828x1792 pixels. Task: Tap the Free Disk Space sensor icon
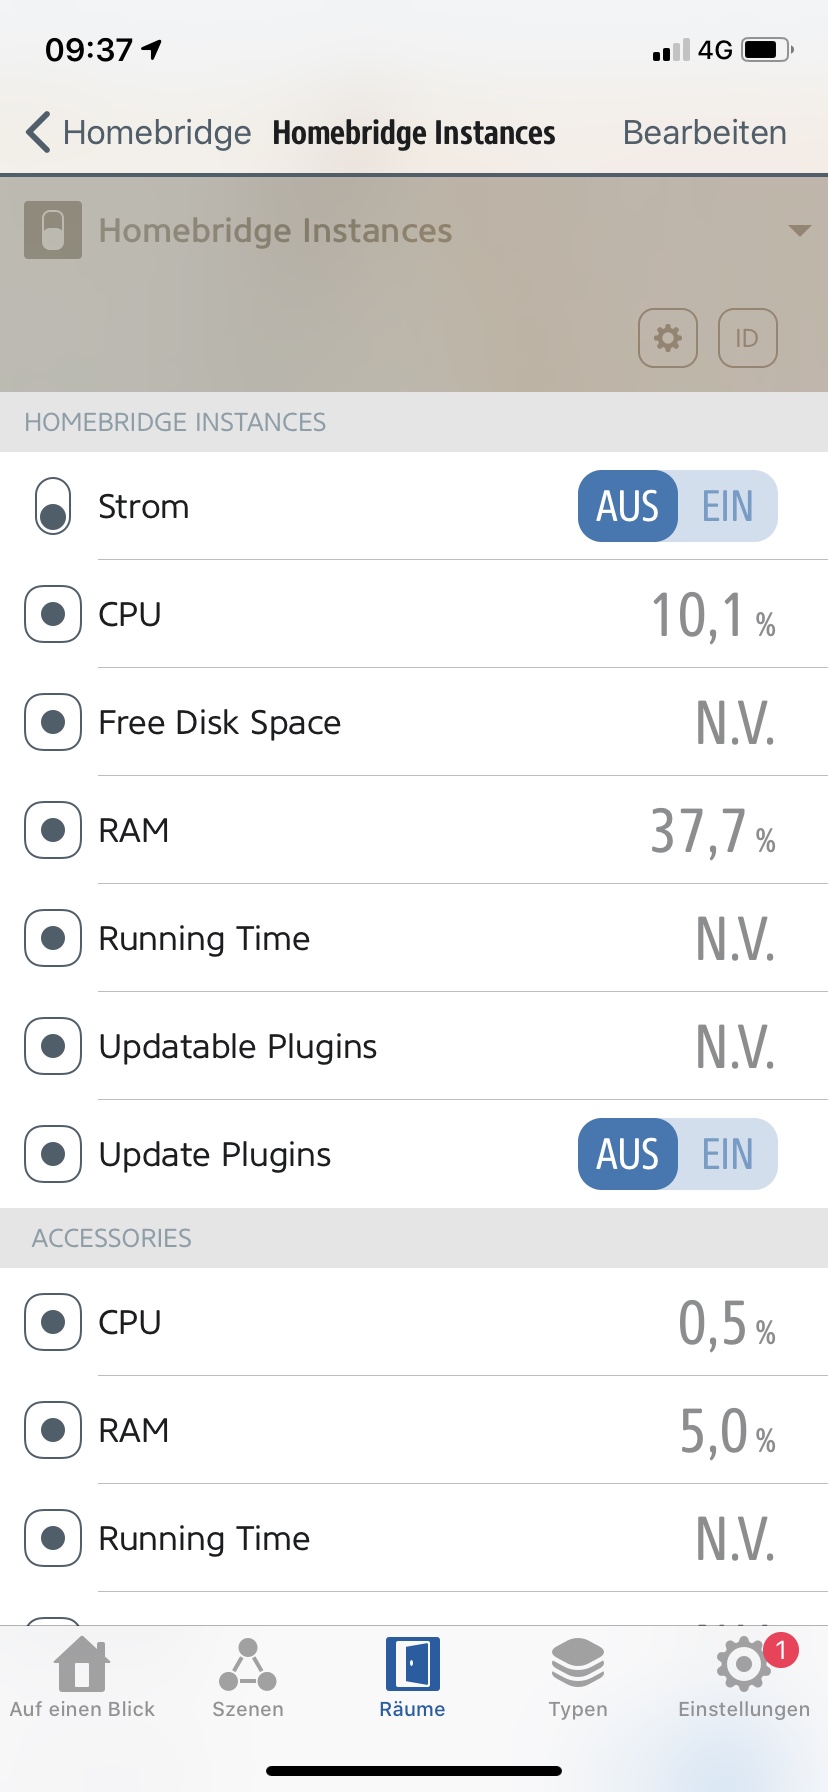coord(53,722)
